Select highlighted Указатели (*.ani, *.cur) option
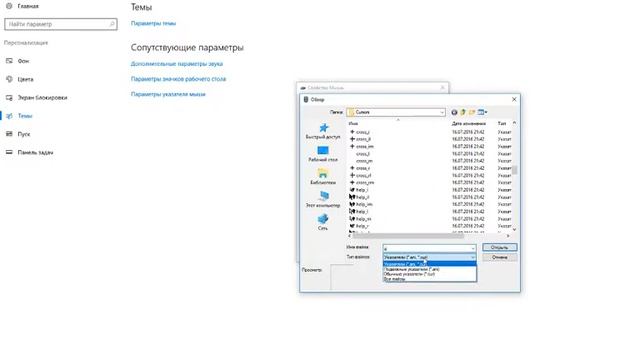Image resolution: width=640 pixels, height=360 pixels. click(429, 264)
